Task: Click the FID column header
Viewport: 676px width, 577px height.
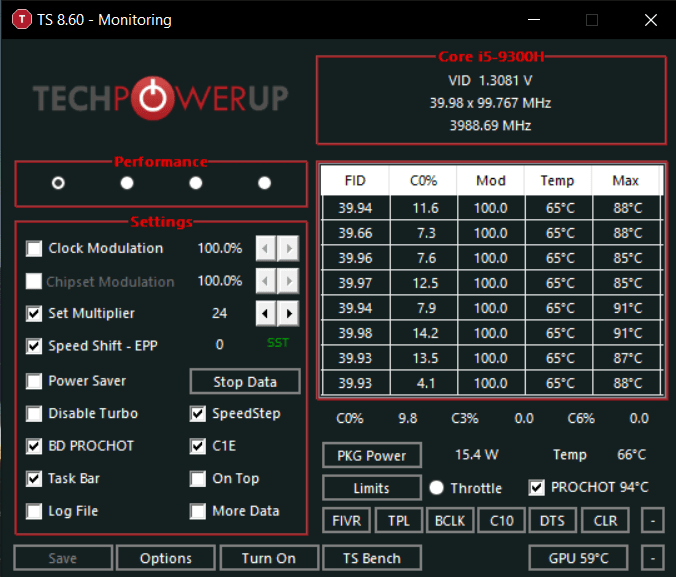Action: tap(355, 180)
